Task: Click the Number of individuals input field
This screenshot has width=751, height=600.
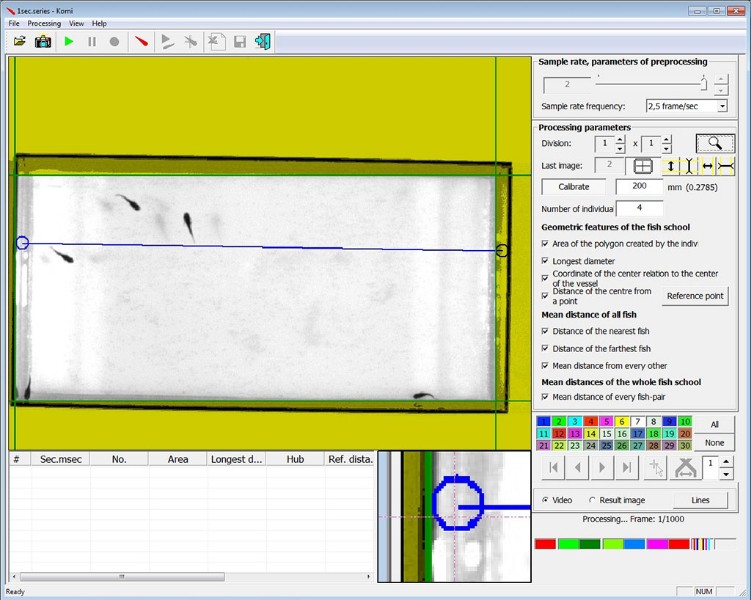Action: (639, 208)
